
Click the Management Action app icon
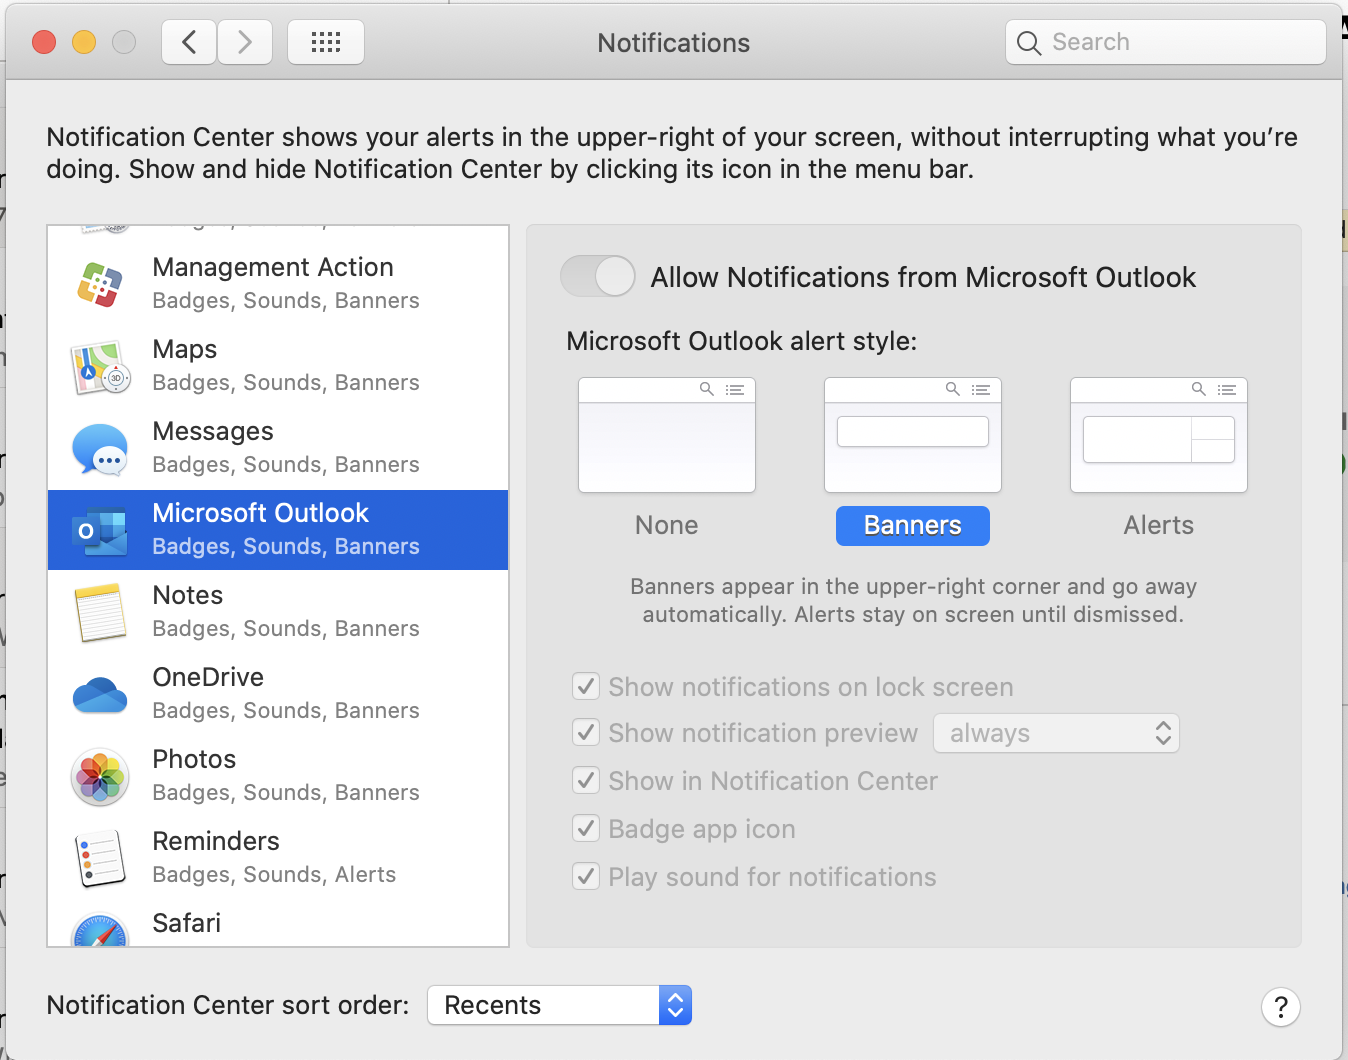100,284
